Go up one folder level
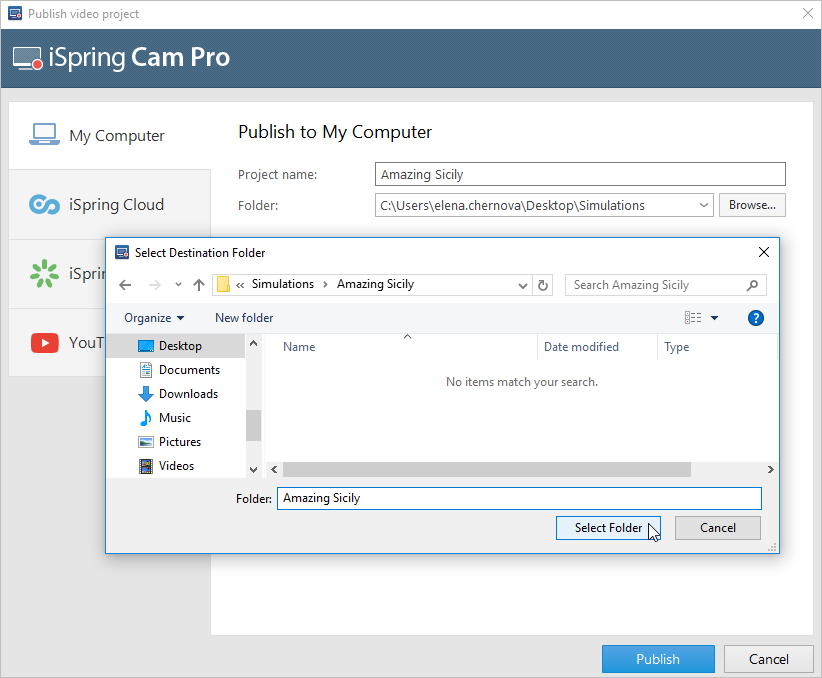Image resolution: width=822 pixels, height=678 pixels. (199, 285)
